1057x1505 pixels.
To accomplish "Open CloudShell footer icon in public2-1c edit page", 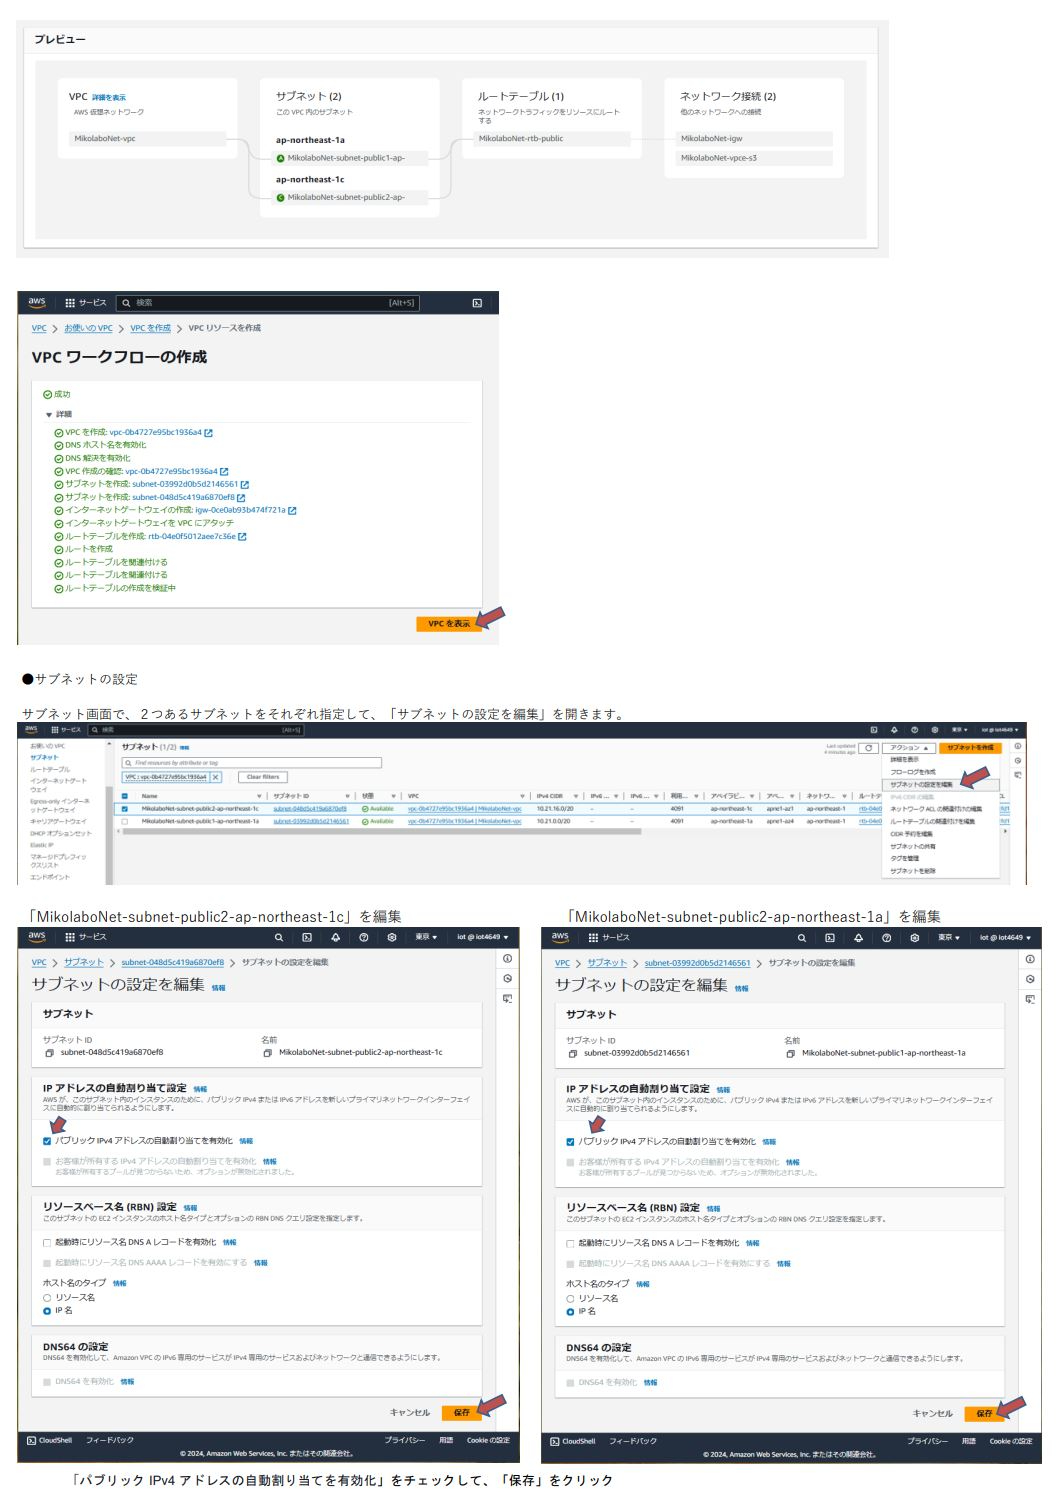I will pos(32,1441).
